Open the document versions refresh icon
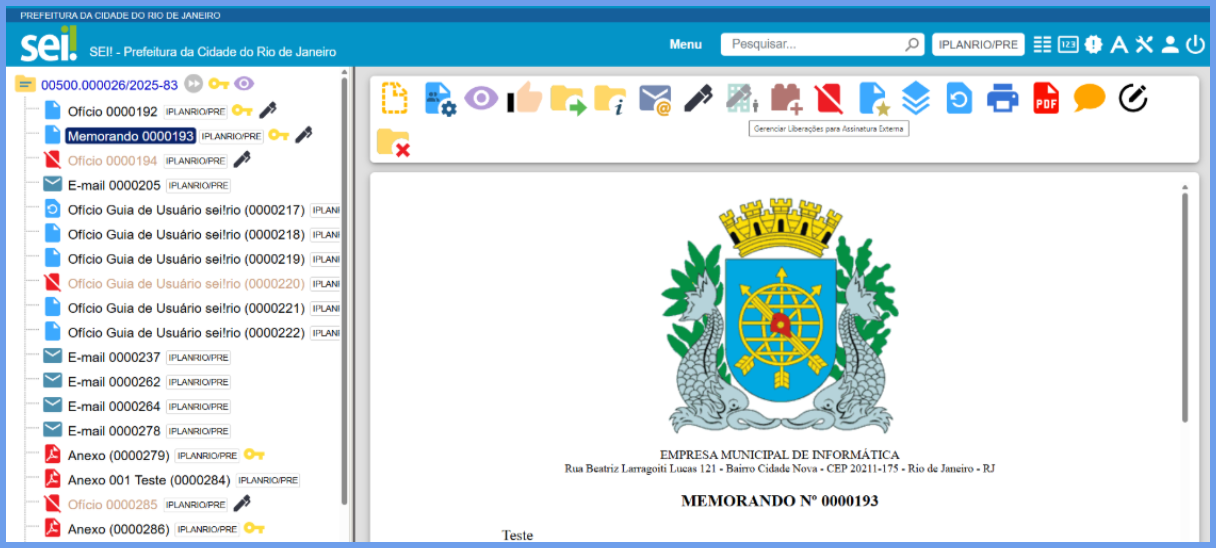 pos(959,98)
